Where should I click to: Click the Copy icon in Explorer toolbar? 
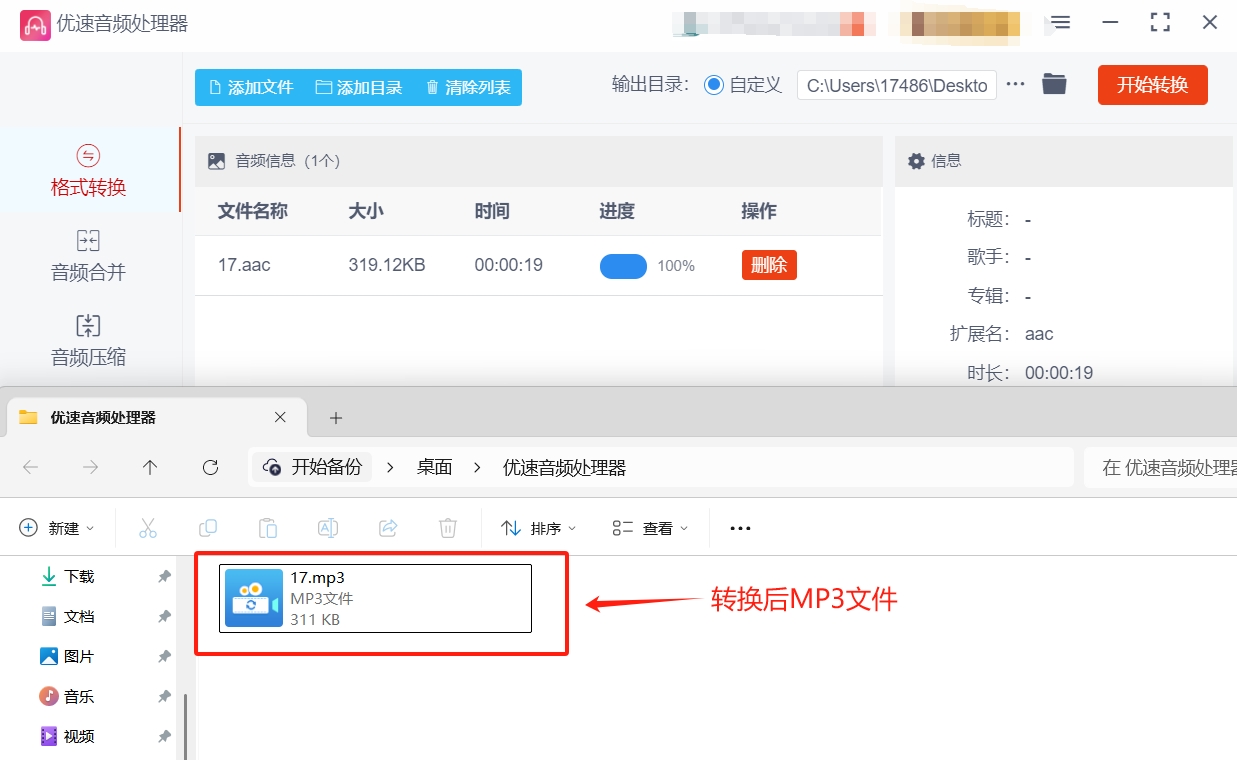click(x=208, y=528)
